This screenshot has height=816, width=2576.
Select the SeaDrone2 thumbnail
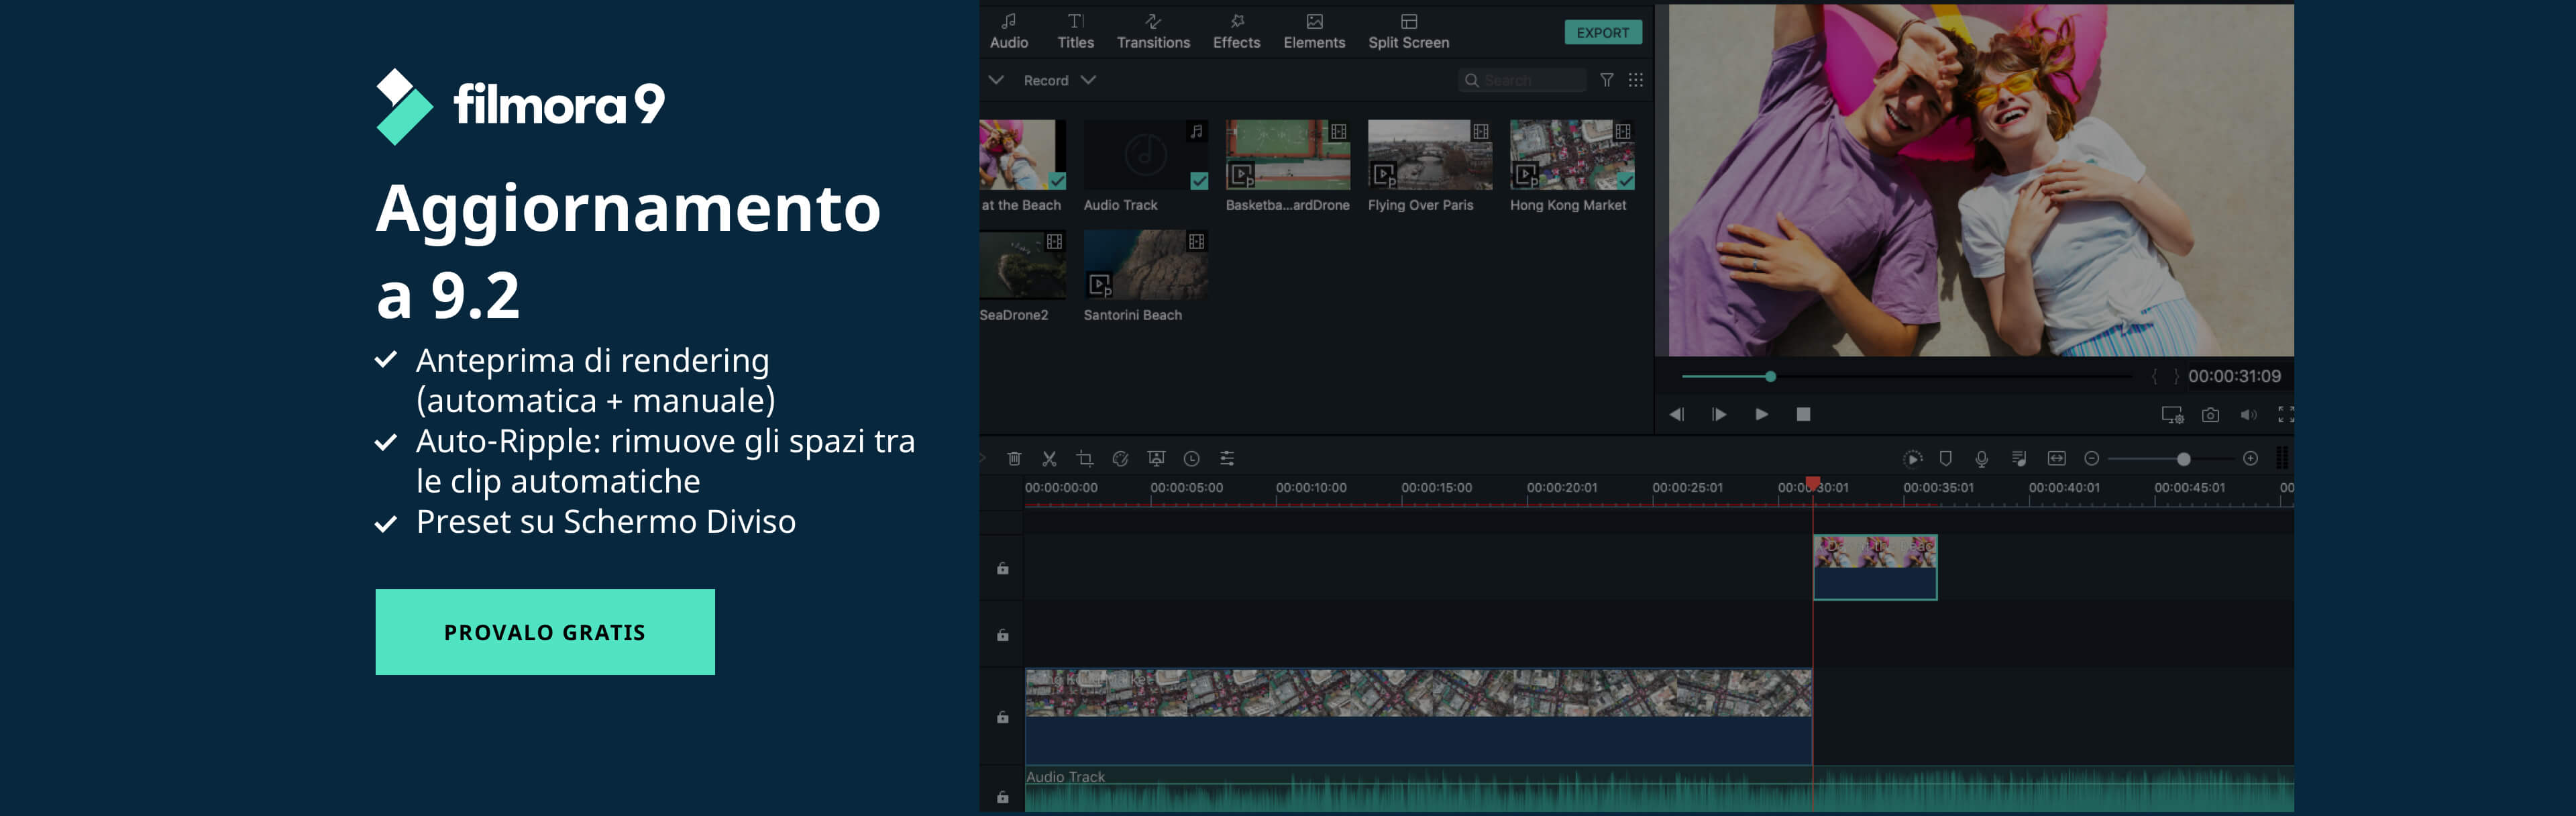(x=1023, y=265)
